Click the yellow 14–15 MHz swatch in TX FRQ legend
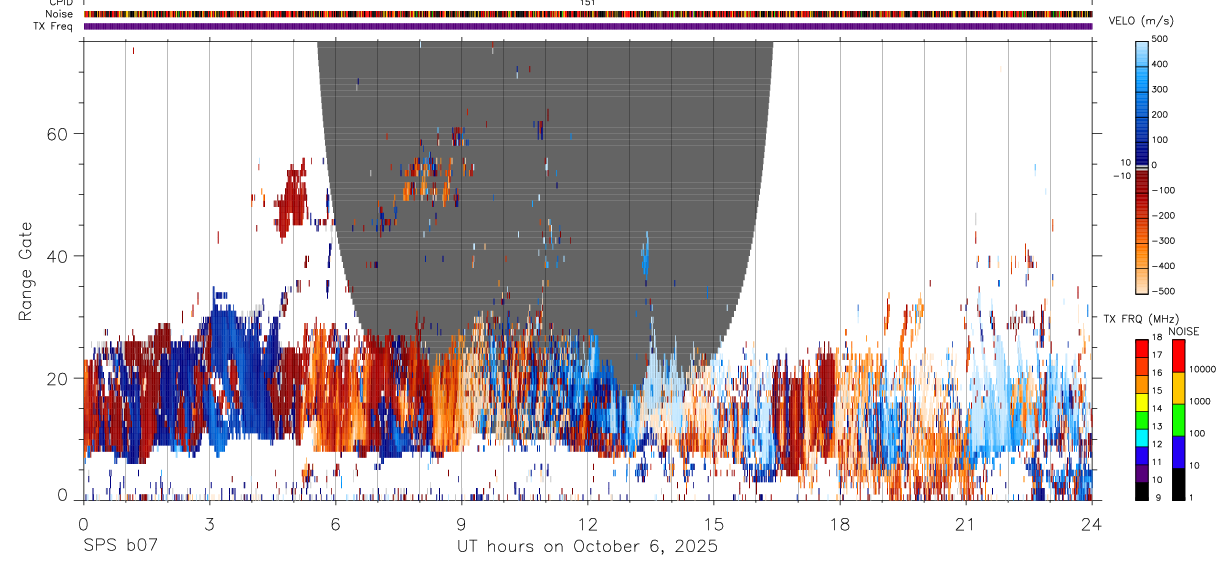Image resolution: width=1228 pixels, height=567 pixels. [1142, 402]
